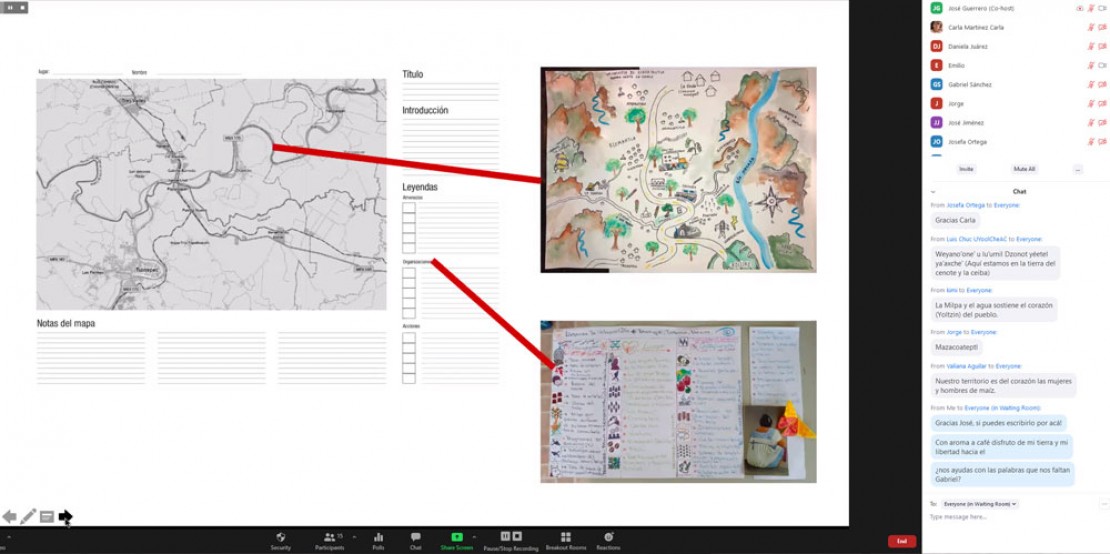Viewport: 1110px width, 554px height.
Task: Select participant Gabriel Sánchez
Action: coord(1017,84)
